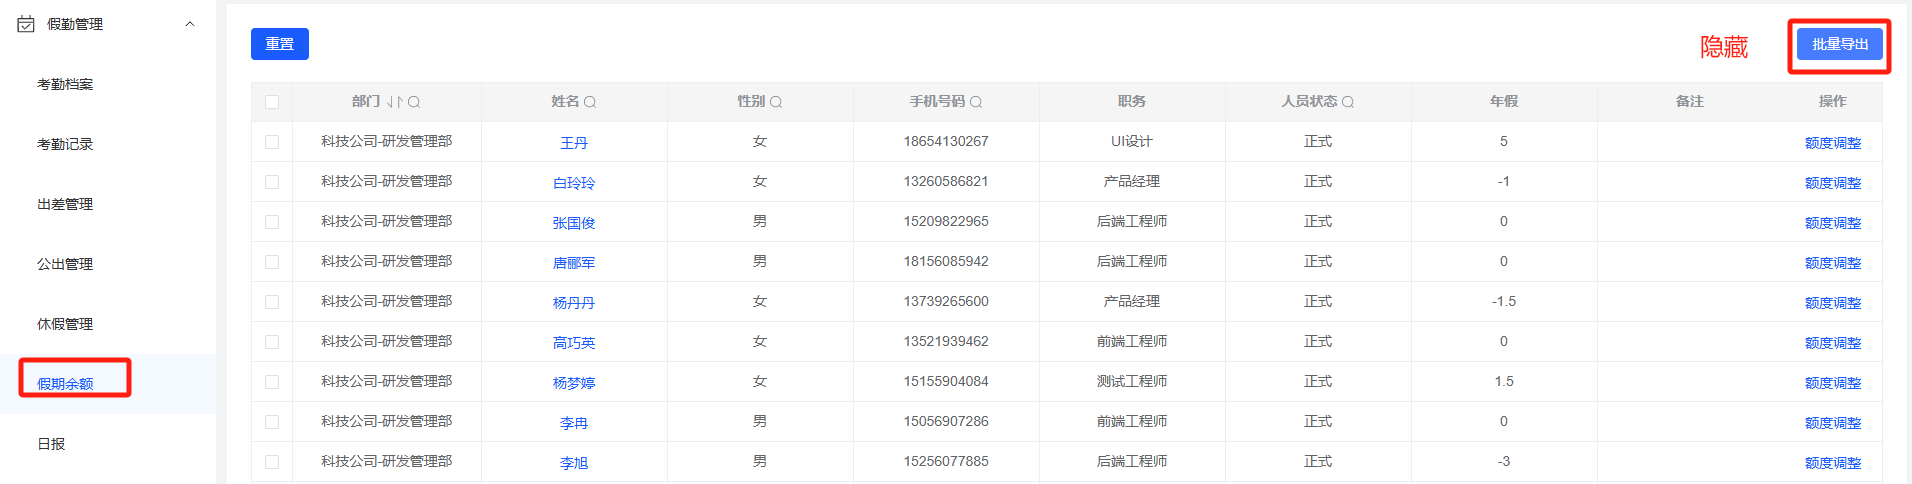Toggle the select-all checkbox in table header
This screenshot has height=484, width=1912.
point(272,102)
